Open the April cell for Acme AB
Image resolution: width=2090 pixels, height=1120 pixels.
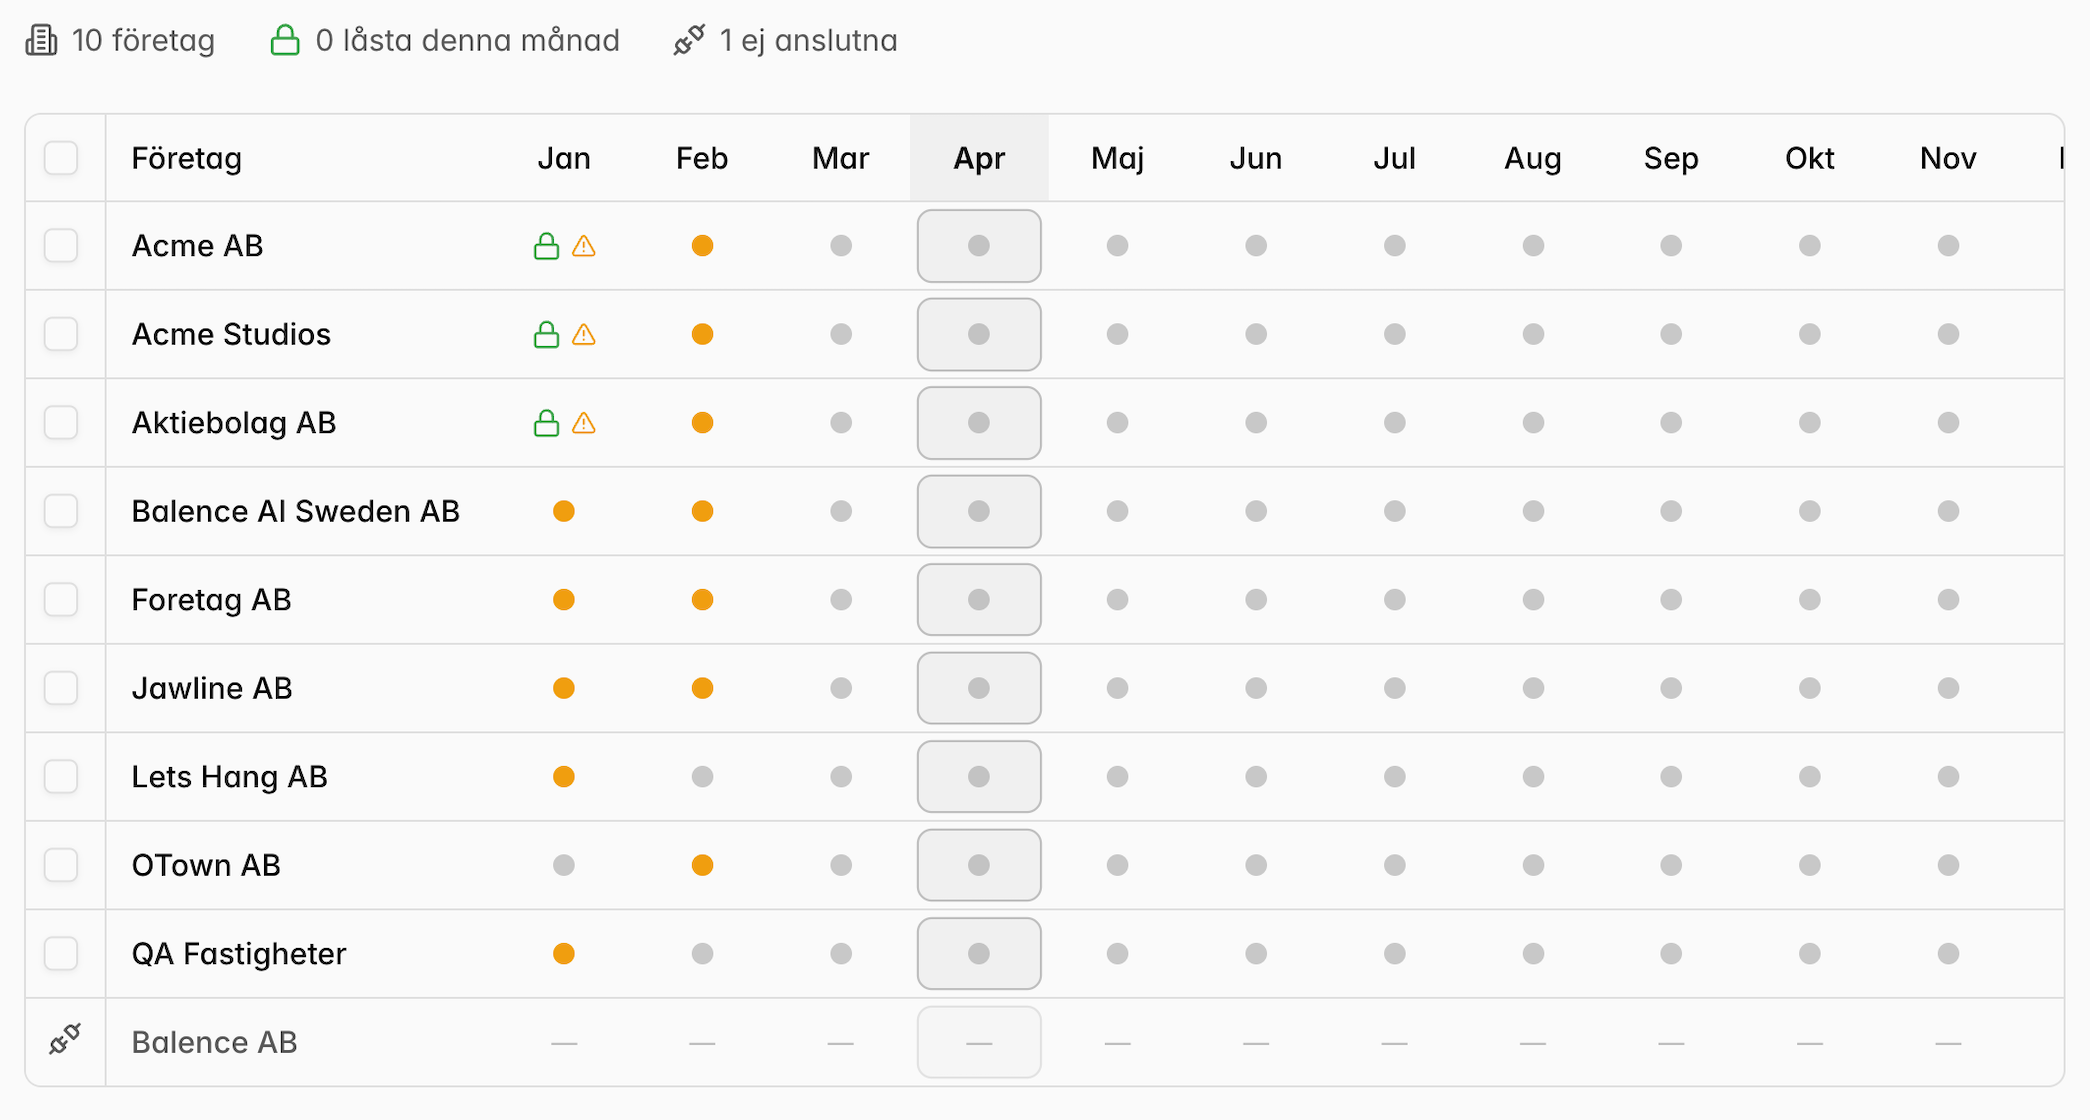click(979, 246)
